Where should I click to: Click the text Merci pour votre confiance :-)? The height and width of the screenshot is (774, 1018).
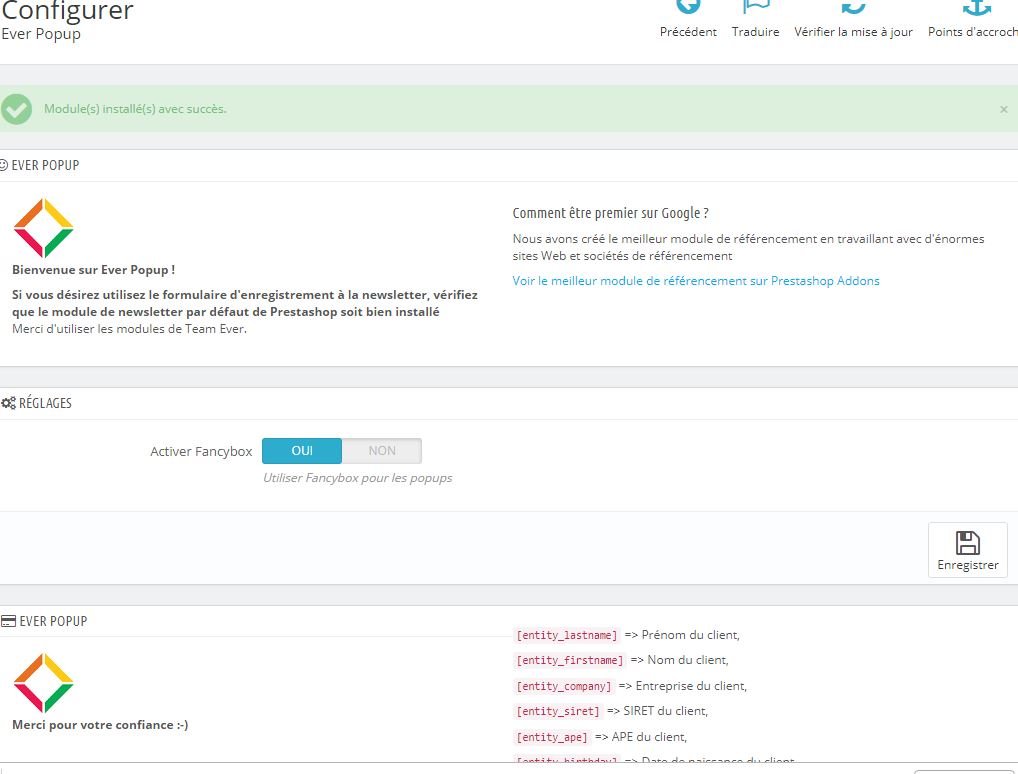[x=100, y=725]
